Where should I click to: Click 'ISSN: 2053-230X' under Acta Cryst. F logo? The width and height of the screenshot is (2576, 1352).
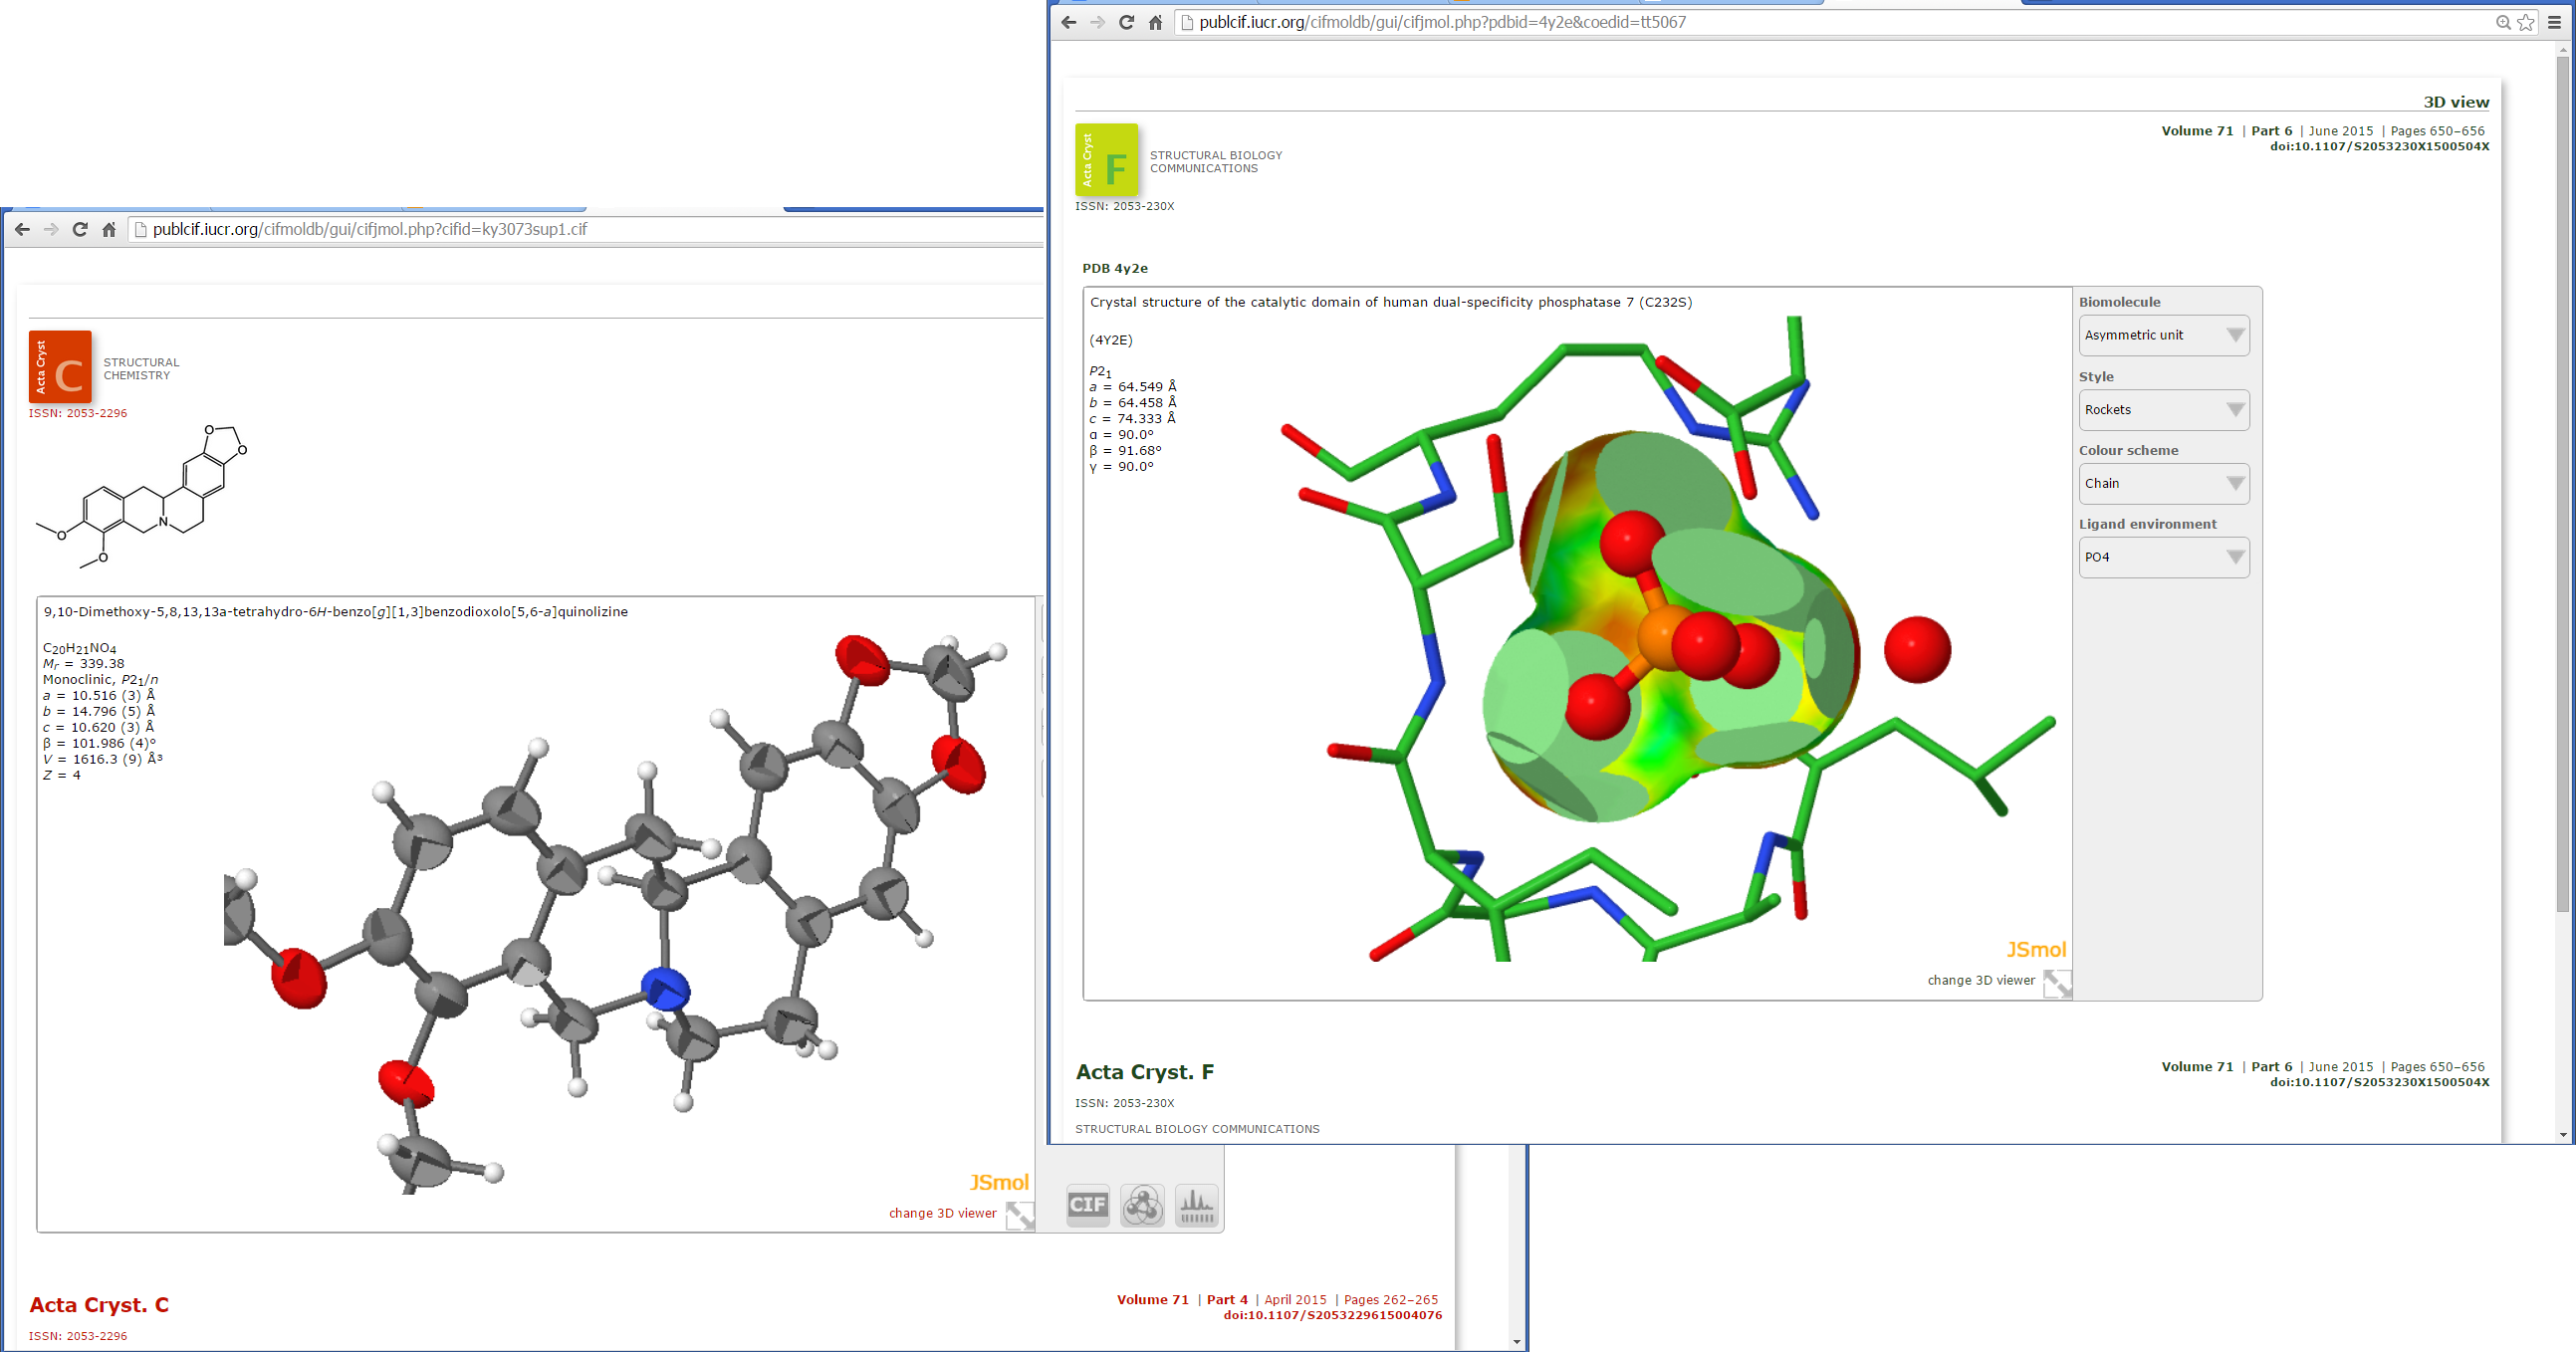[x=1124, y=206]
